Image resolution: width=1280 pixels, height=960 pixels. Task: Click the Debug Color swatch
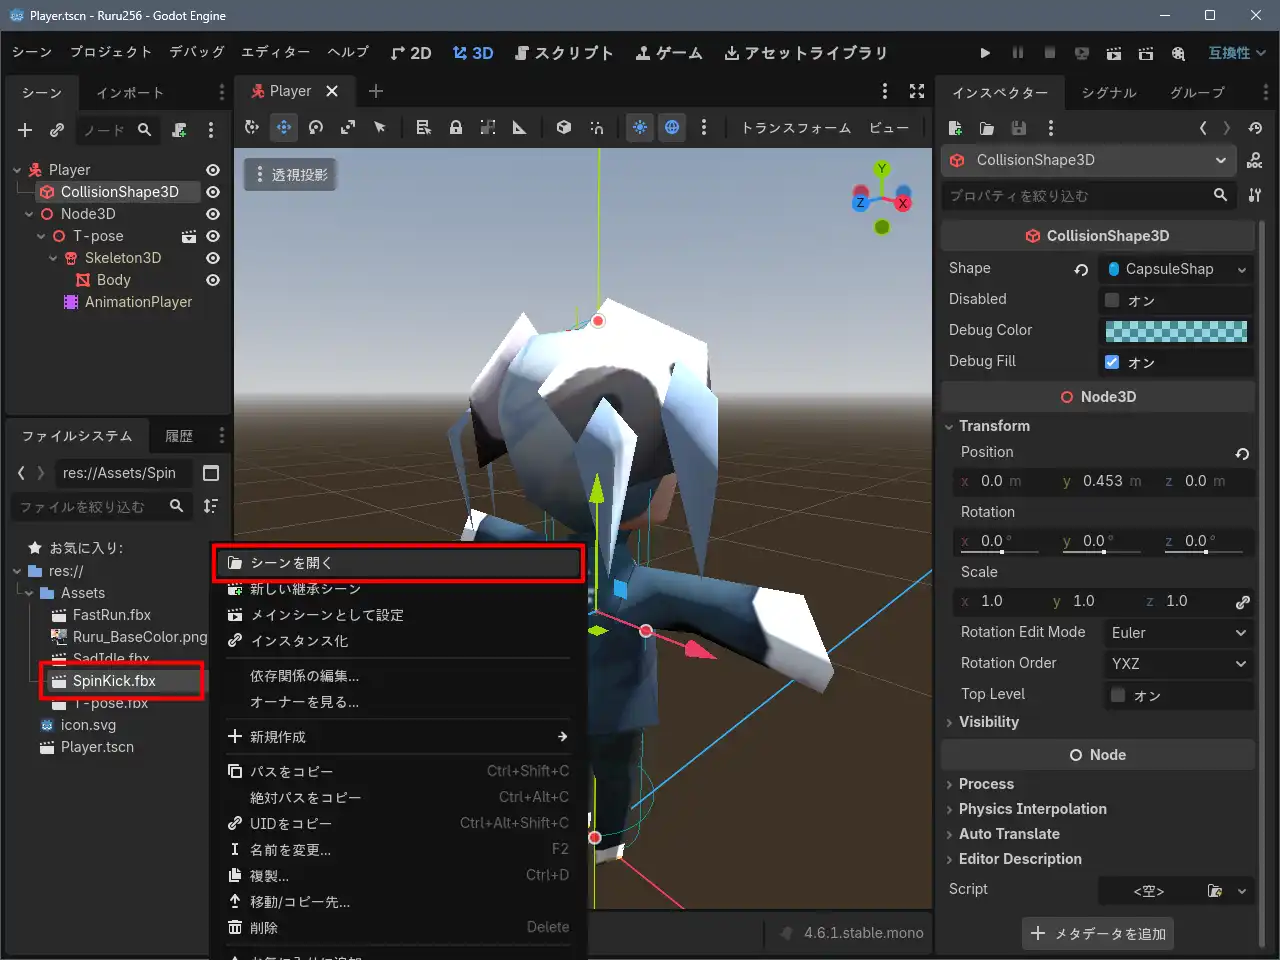1176,331
